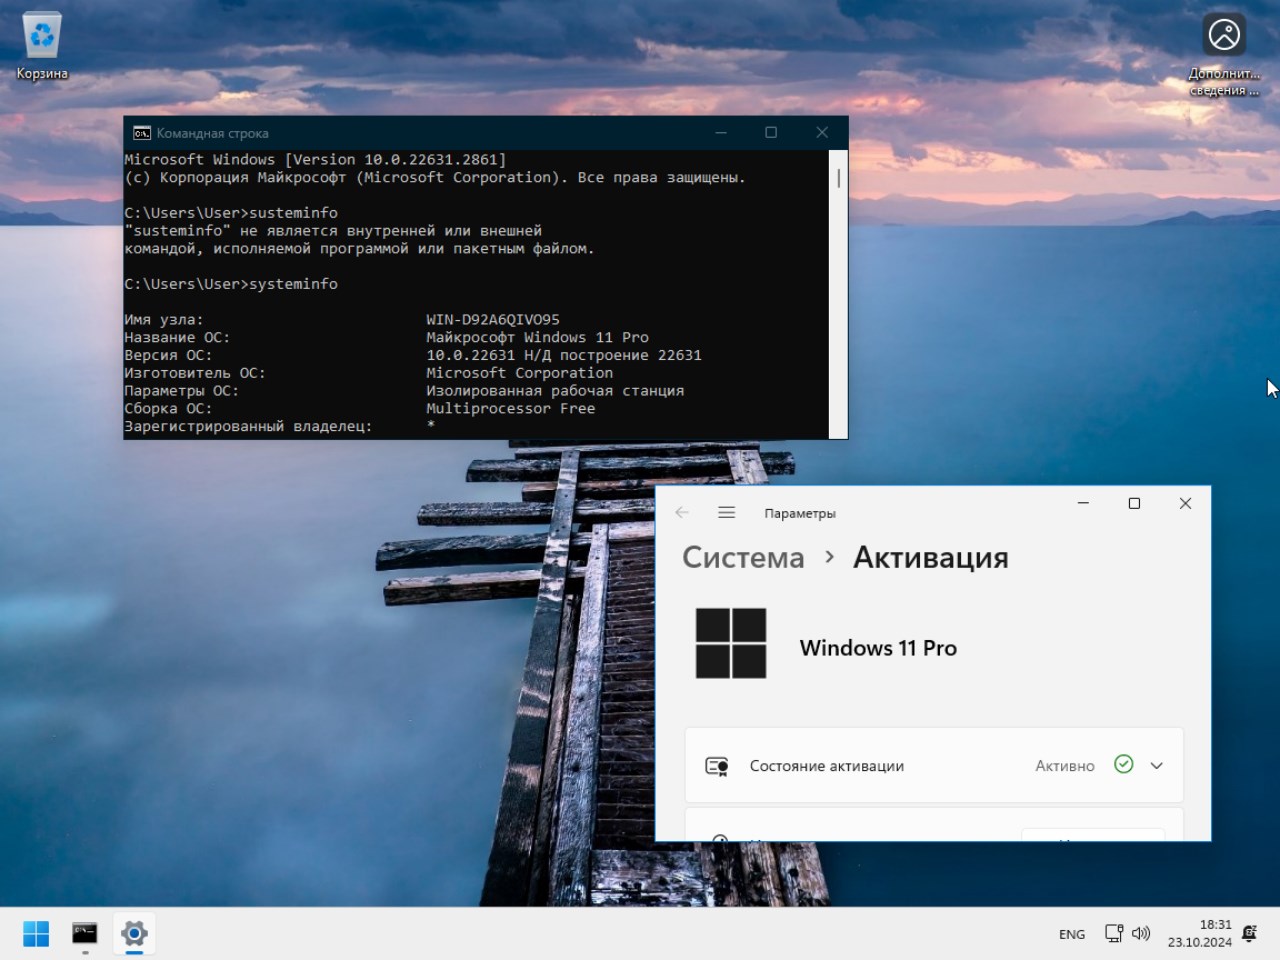Viewport: 1280px width, 960px height.
Task: Click the 'Активно' status text
Action: [x=1065, y=766]
